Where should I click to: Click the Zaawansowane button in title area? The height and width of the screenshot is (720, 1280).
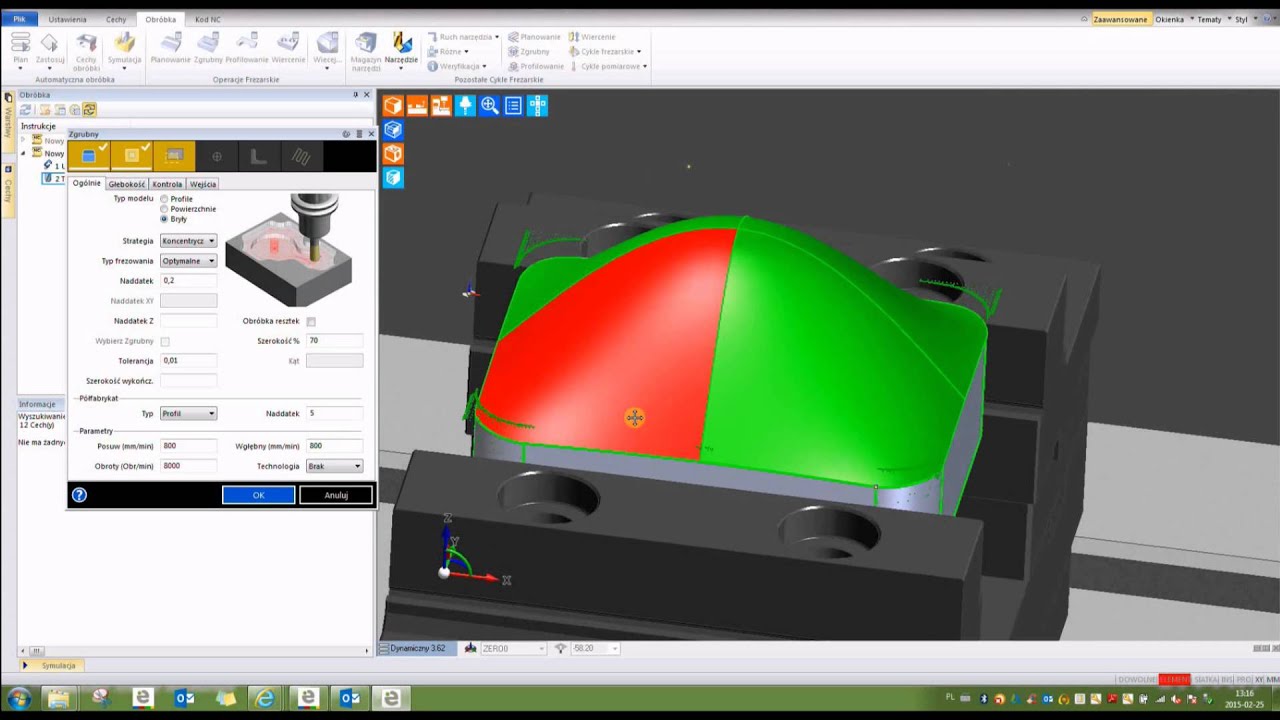(1120, 19)
